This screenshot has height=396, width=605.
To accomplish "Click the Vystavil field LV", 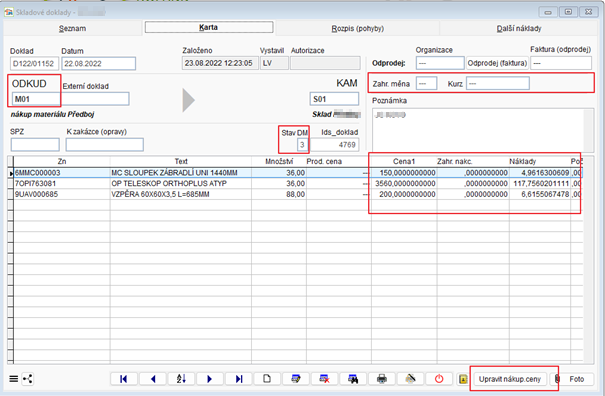I will [274, 63].
